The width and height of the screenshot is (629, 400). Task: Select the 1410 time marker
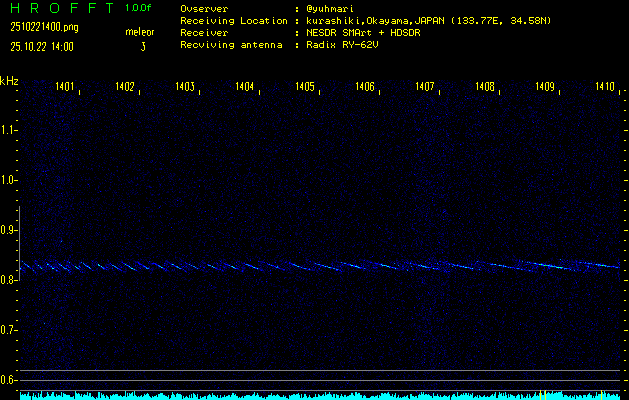[604, 88]
